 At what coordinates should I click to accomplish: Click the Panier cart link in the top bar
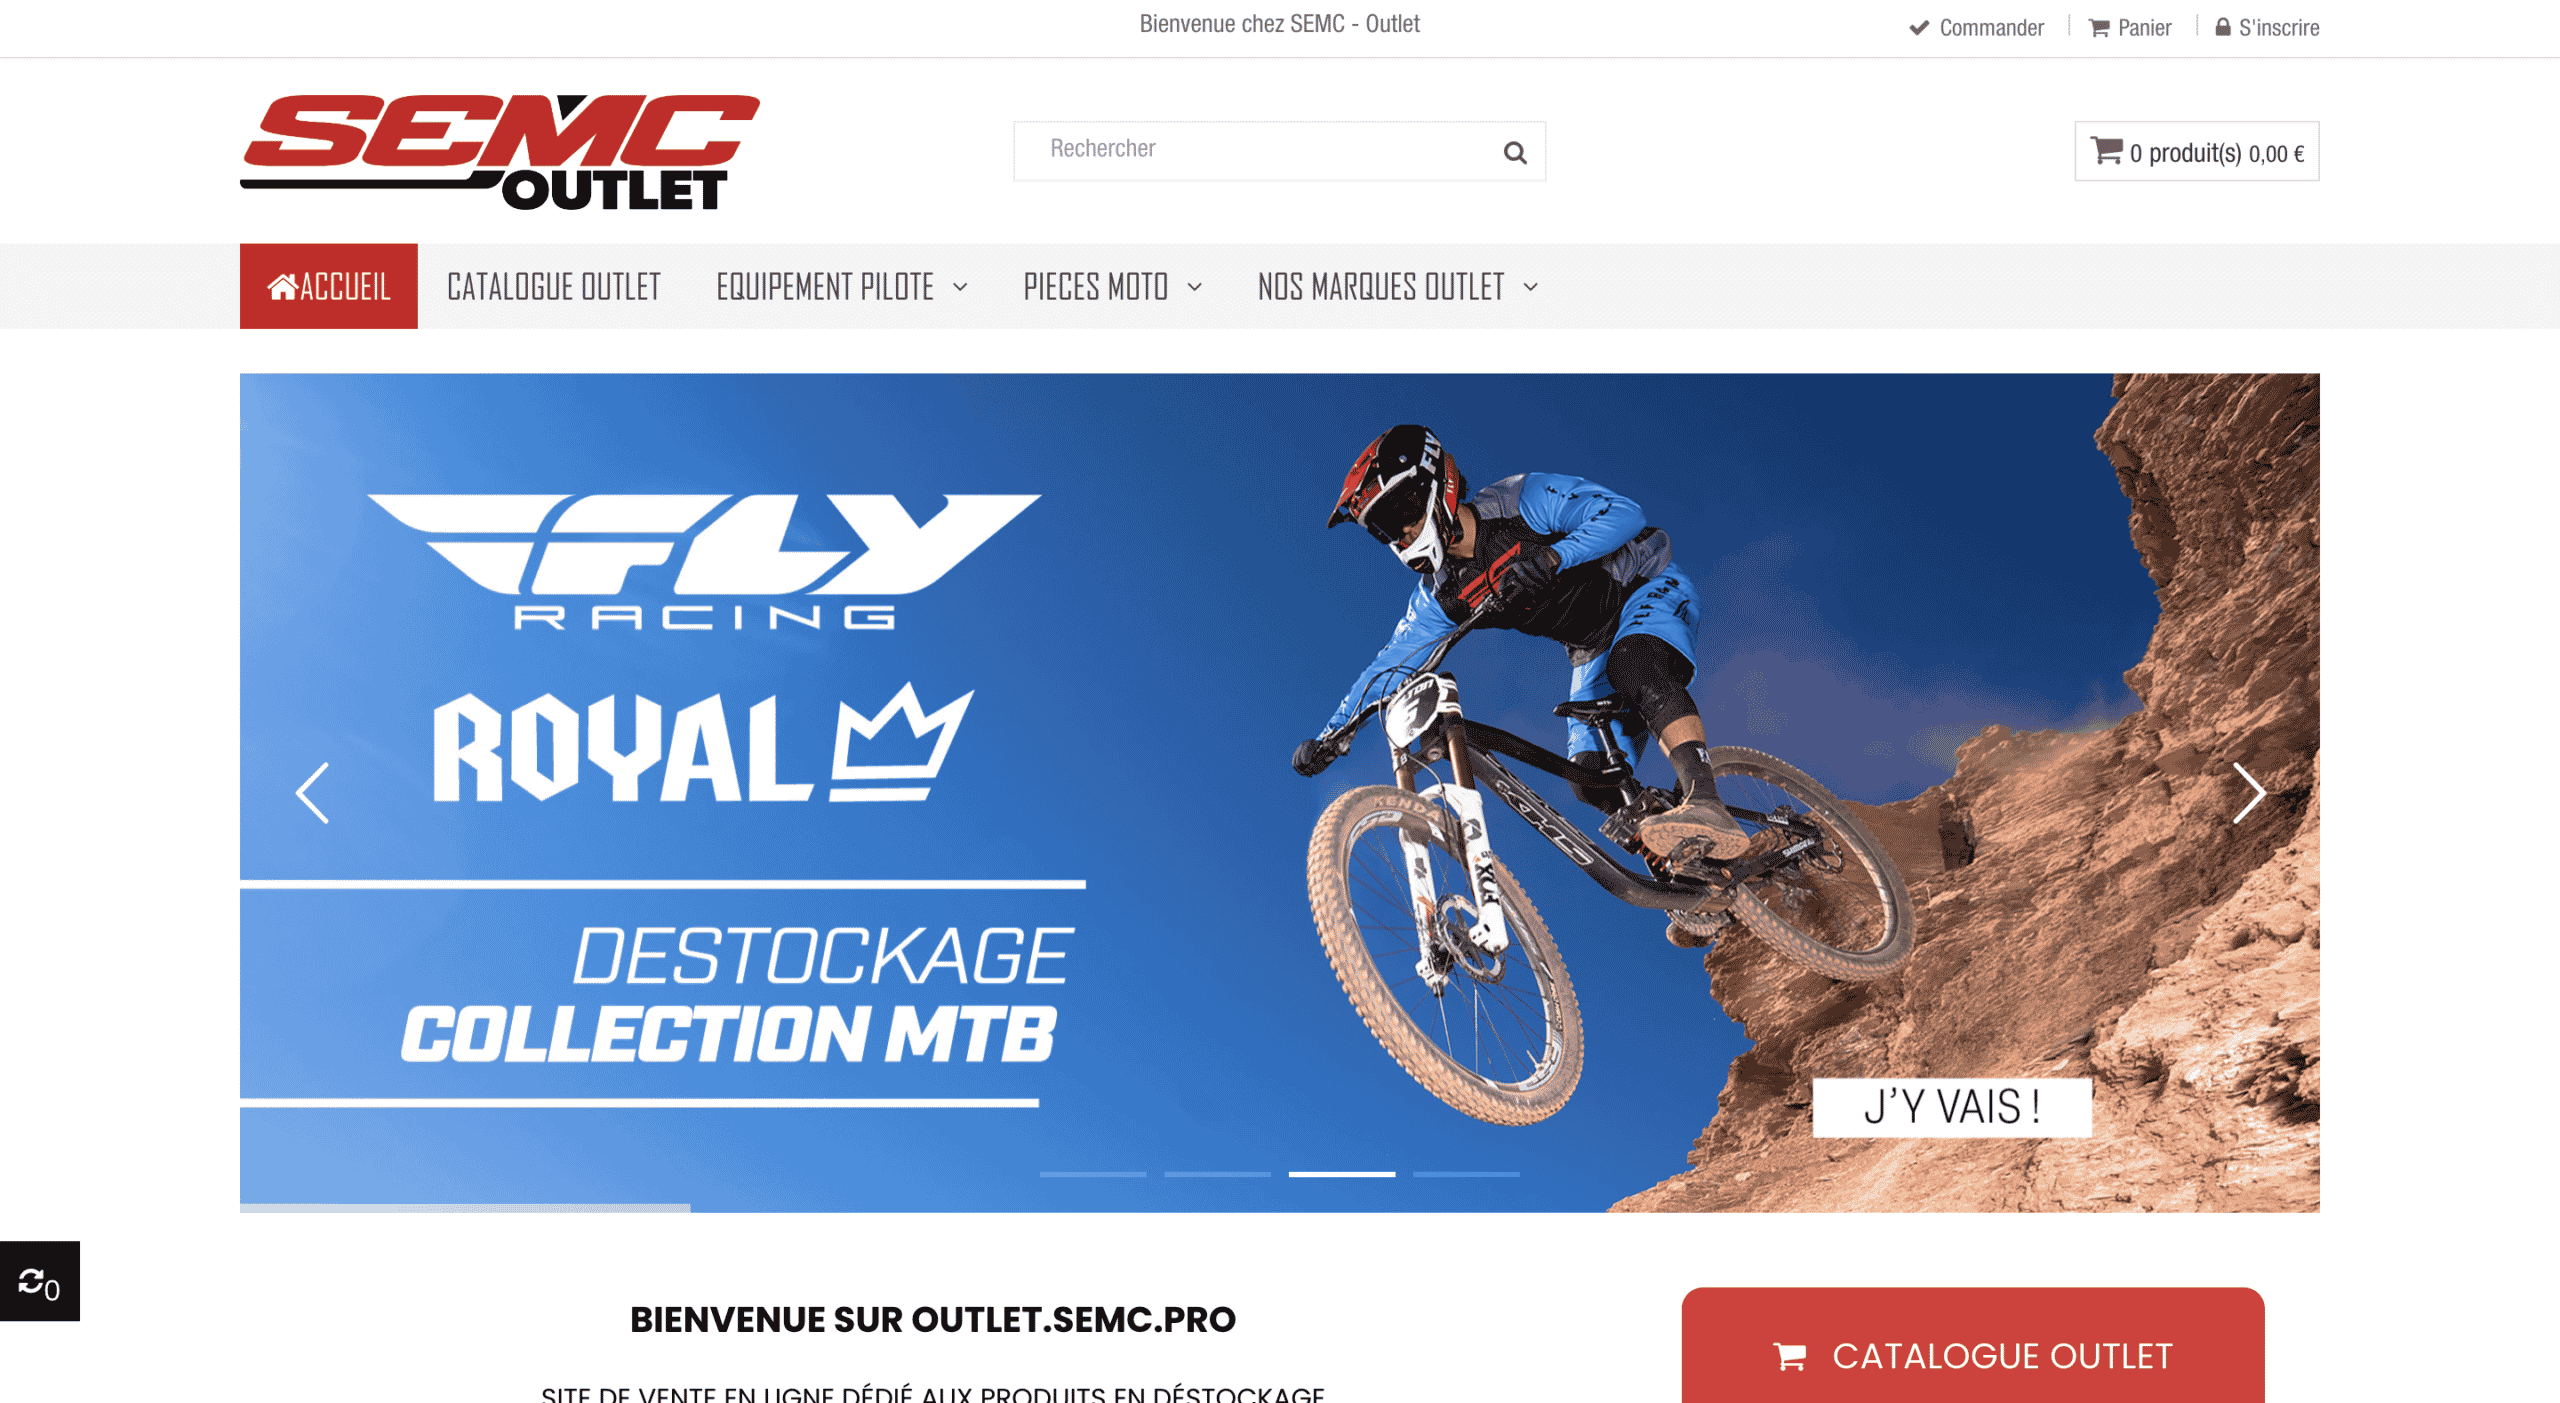coord(2130,28)
